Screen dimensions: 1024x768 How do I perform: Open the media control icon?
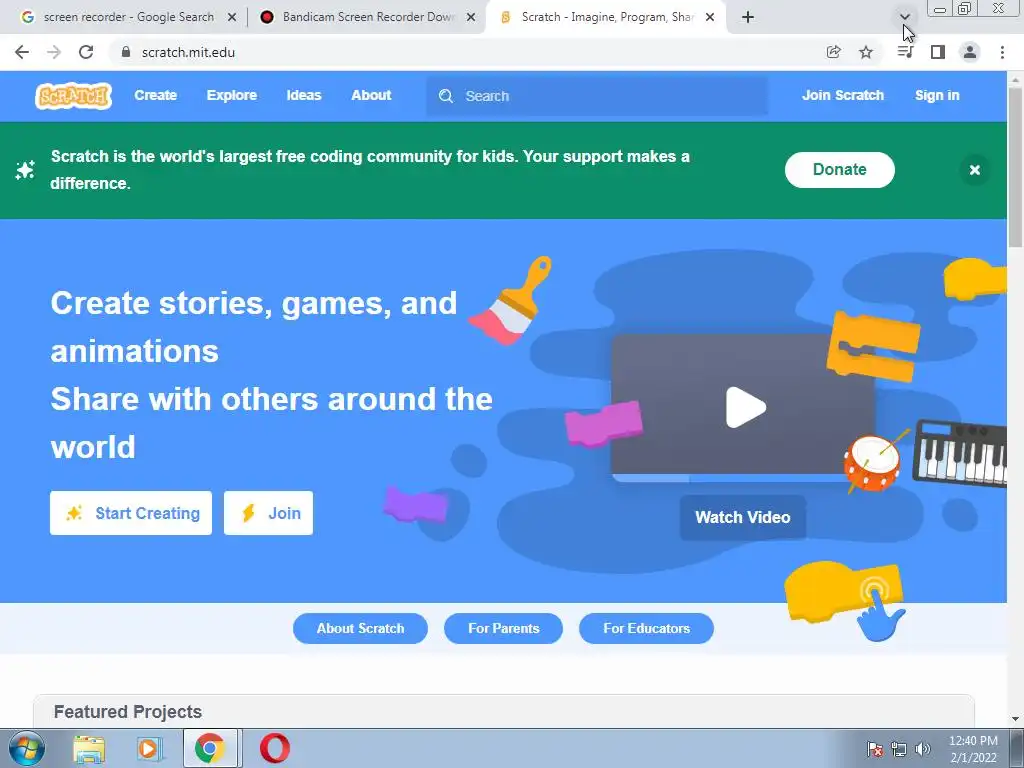(x=905, y=52)
